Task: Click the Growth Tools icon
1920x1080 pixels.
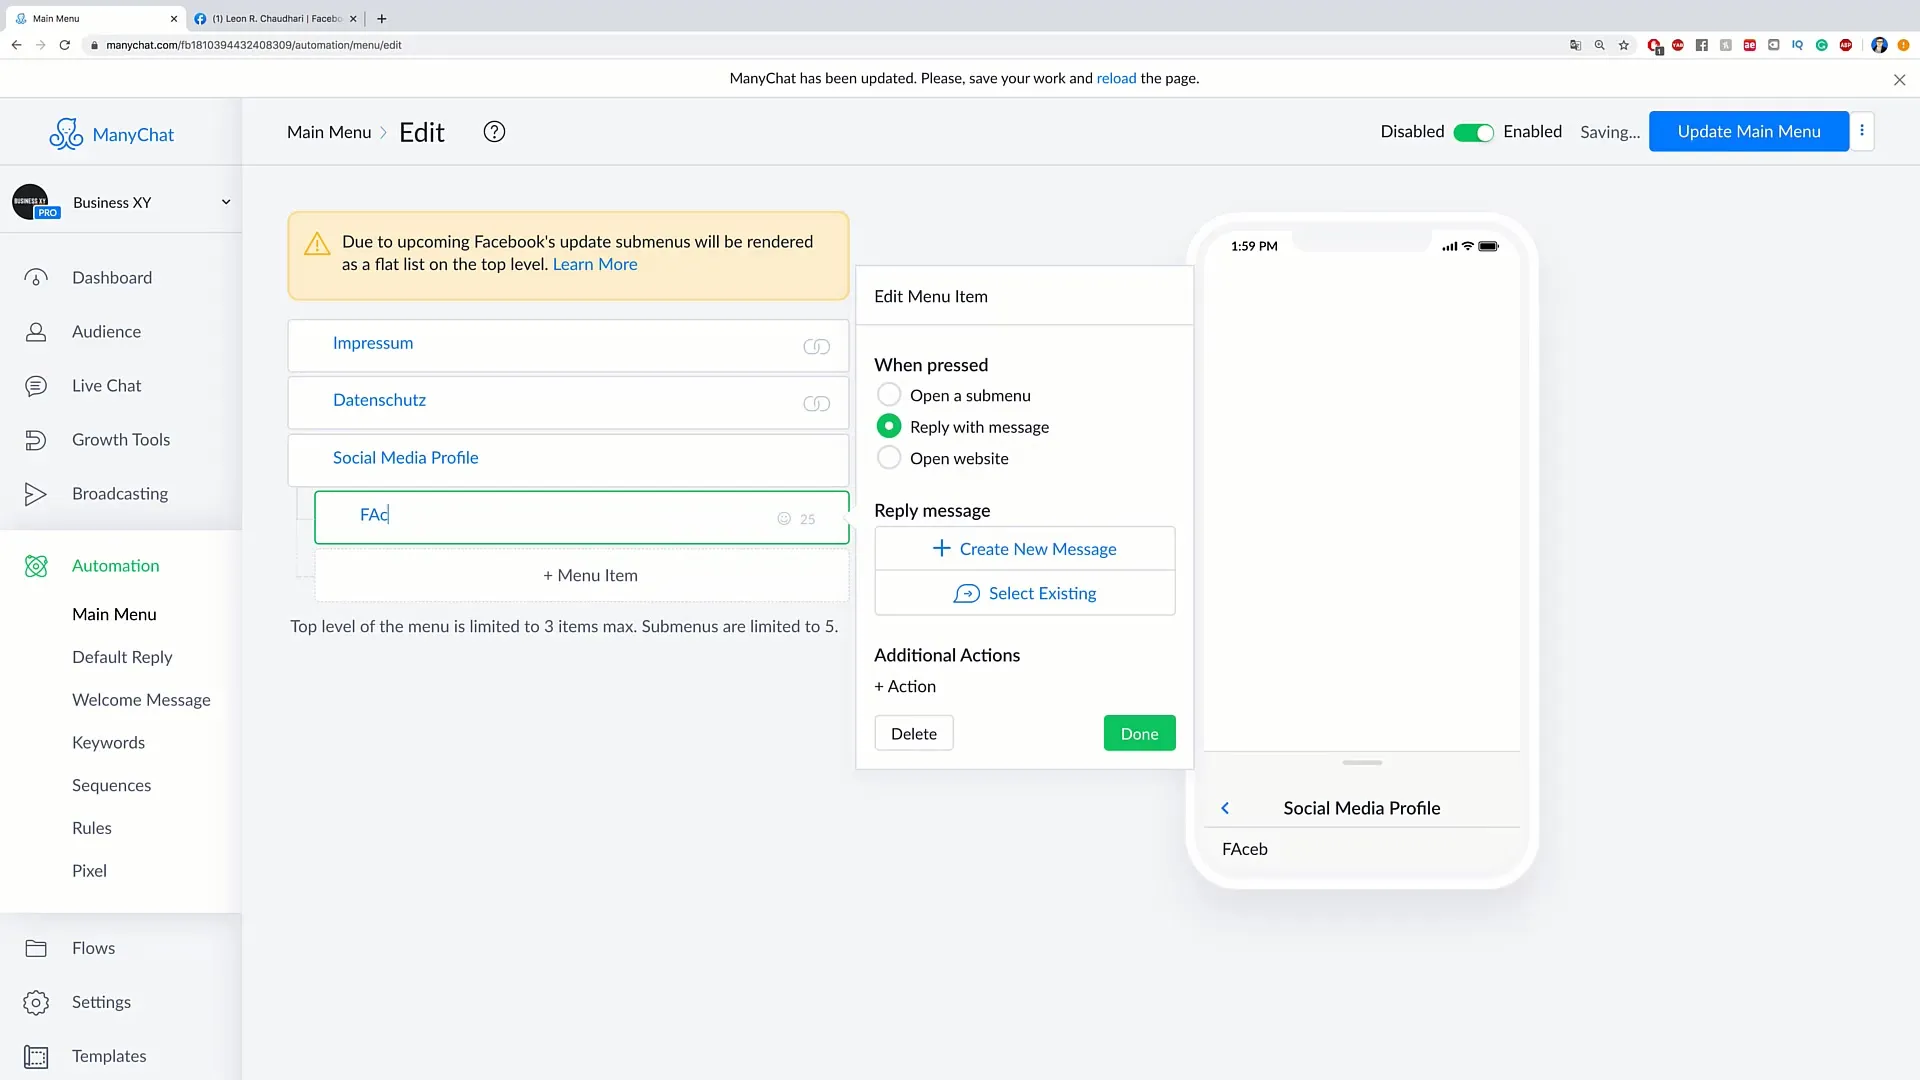Action: click(36, 440)
